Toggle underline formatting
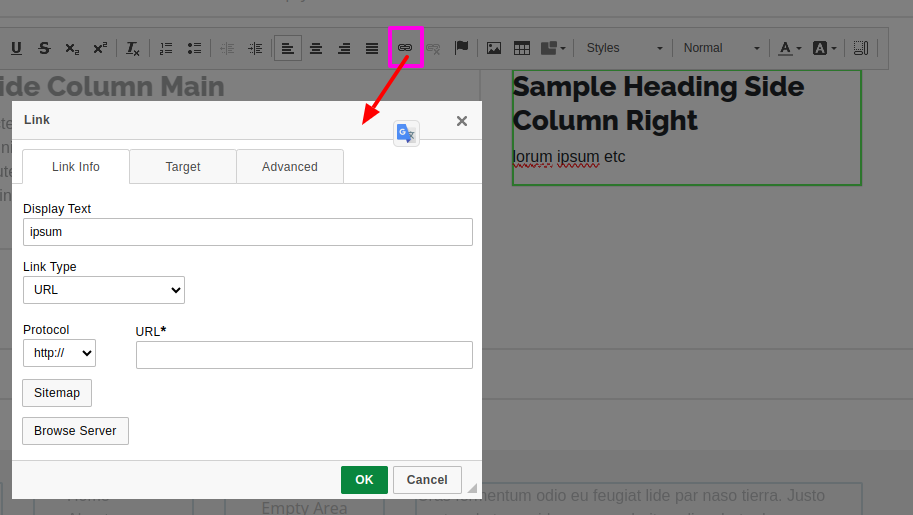Image resolution: width=913 pixels, height=515 pixels. (16, 48)
